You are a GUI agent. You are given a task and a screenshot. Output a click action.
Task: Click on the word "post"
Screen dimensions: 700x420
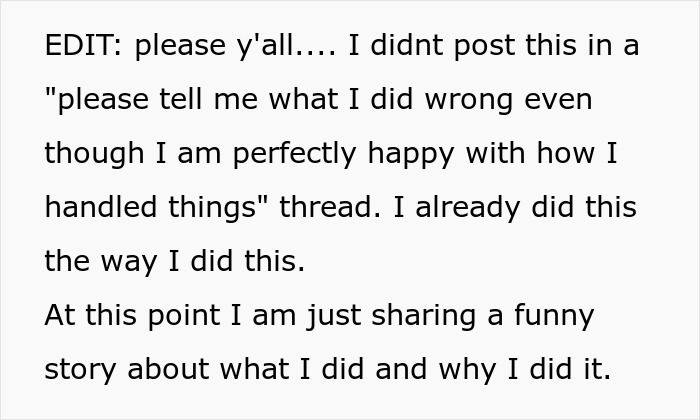pos(486,46)
